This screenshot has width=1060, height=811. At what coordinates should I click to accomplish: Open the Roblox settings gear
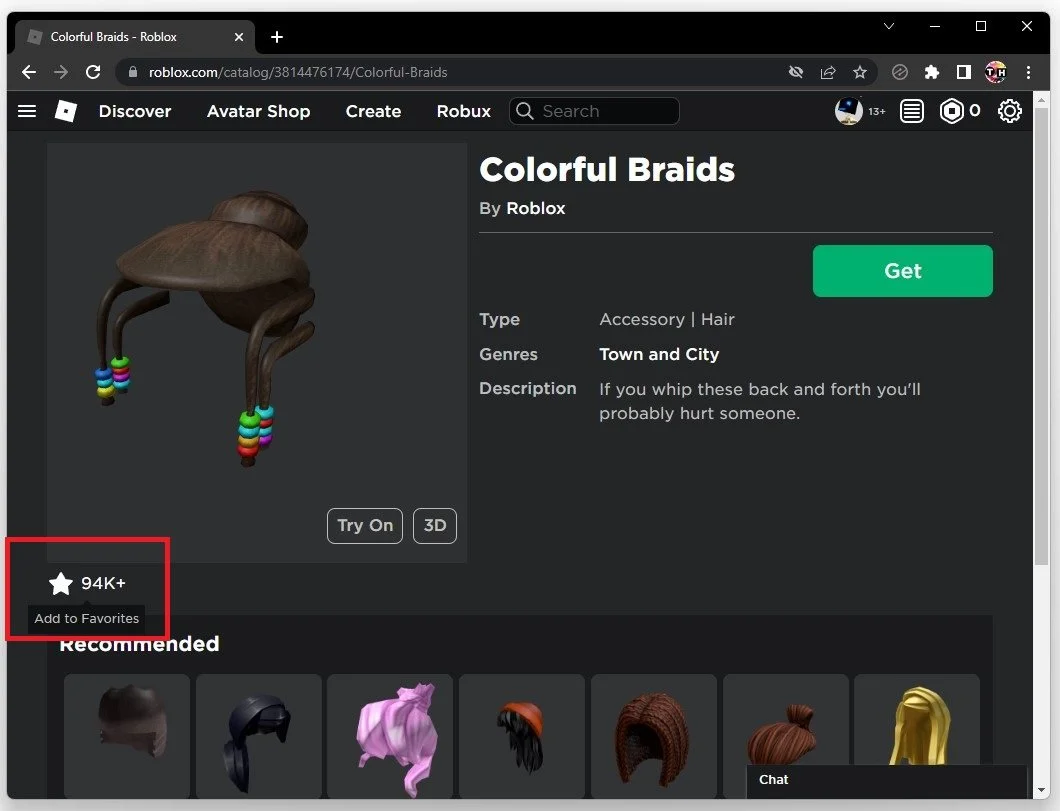1009,111
